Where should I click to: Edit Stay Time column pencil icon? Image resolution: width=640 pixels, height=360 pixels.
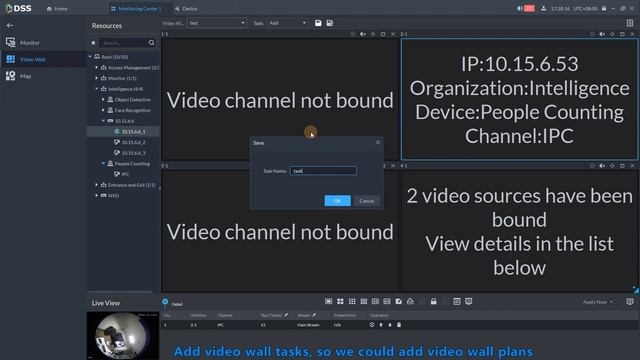(x=286, y=315)
